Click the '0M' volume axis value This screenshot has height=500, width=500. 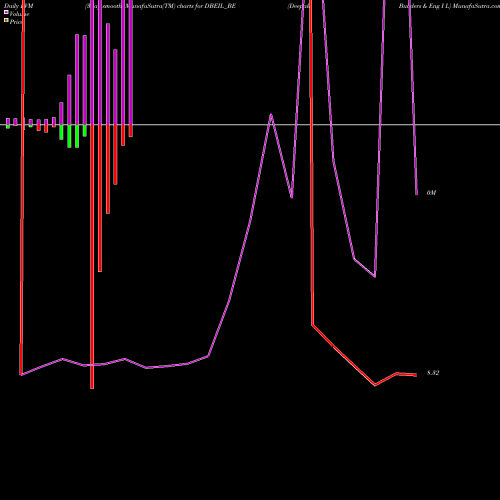click(x=431, y=193)
